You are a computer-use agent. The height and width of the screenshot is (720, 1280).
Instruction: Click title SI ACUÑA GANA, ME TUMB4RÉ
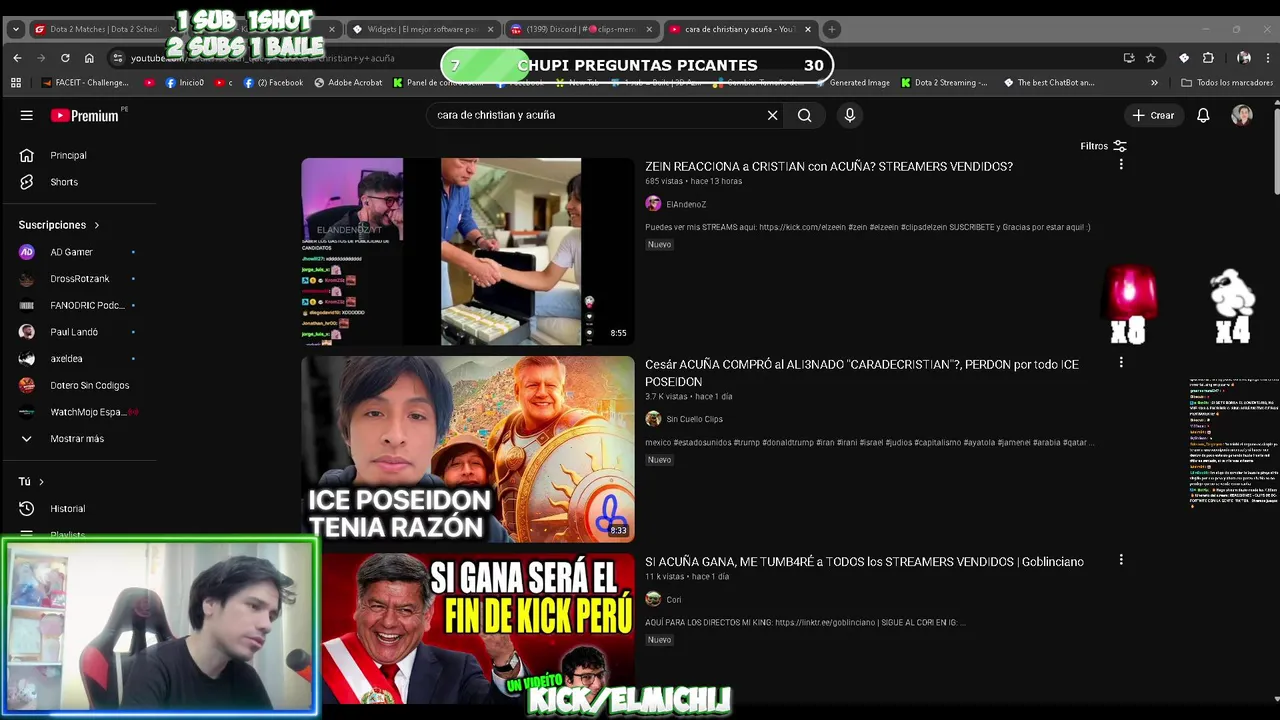(x=864, y=562)
